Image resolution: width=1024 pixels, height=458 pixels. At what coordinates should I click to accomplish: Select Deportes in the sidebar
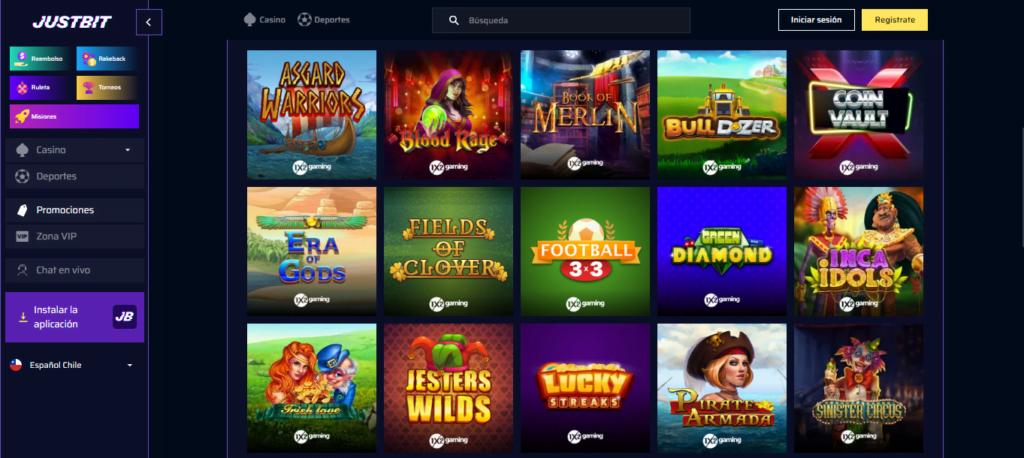click(75, 176)
